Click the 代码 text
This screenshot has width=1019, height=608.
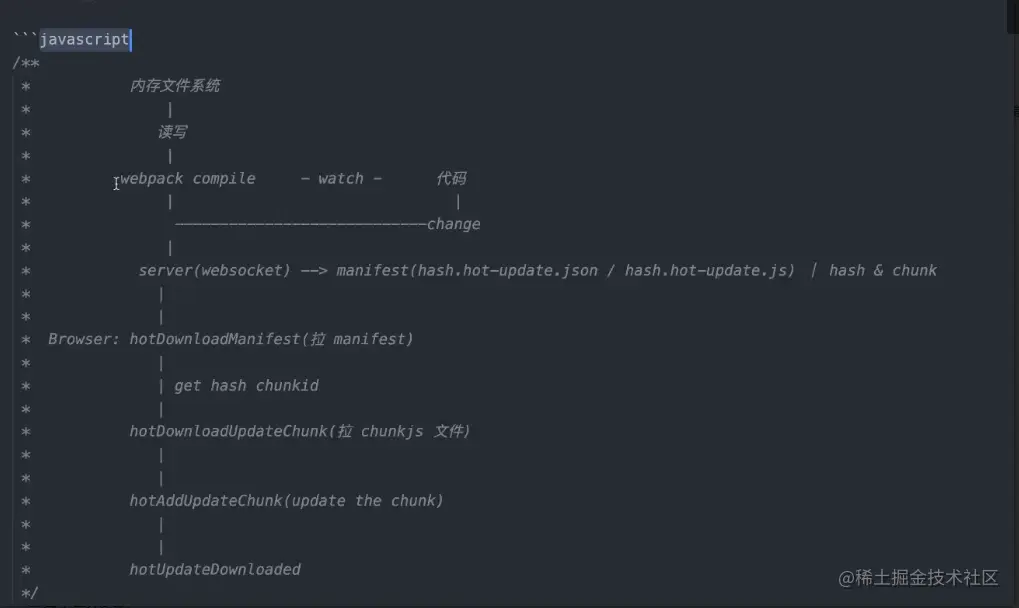click(451, 179)
